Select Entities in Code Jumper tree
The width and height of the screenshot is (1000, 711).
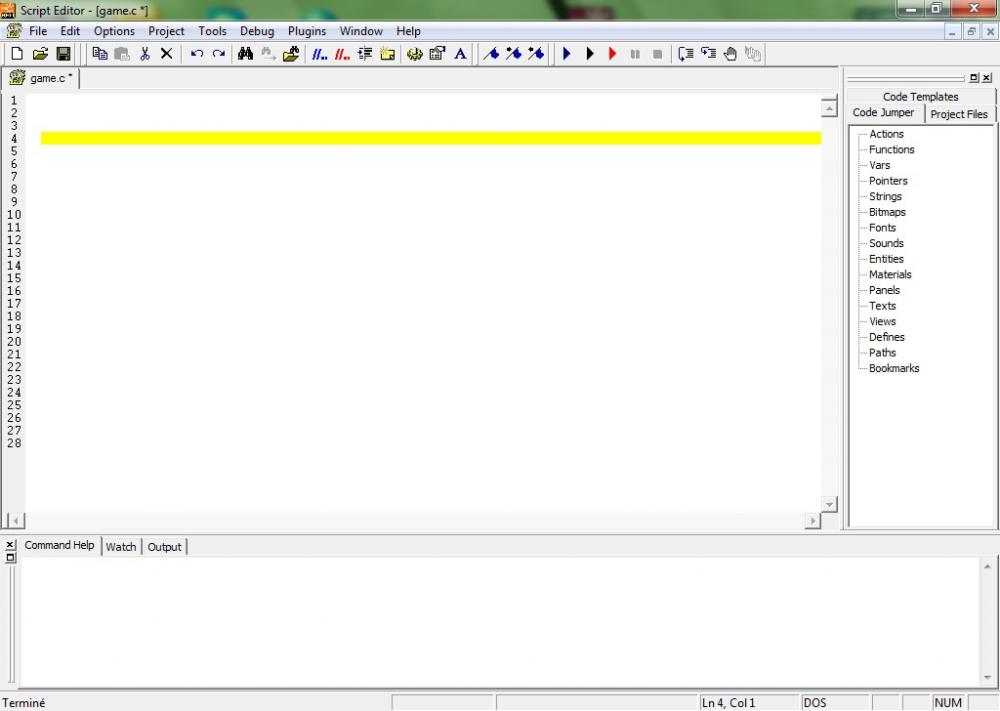pos(886,259)
